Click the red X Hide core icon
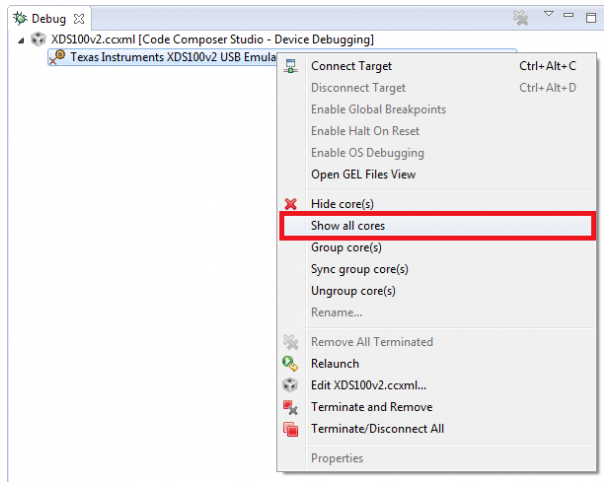604x483 pixels. (290, 204)
